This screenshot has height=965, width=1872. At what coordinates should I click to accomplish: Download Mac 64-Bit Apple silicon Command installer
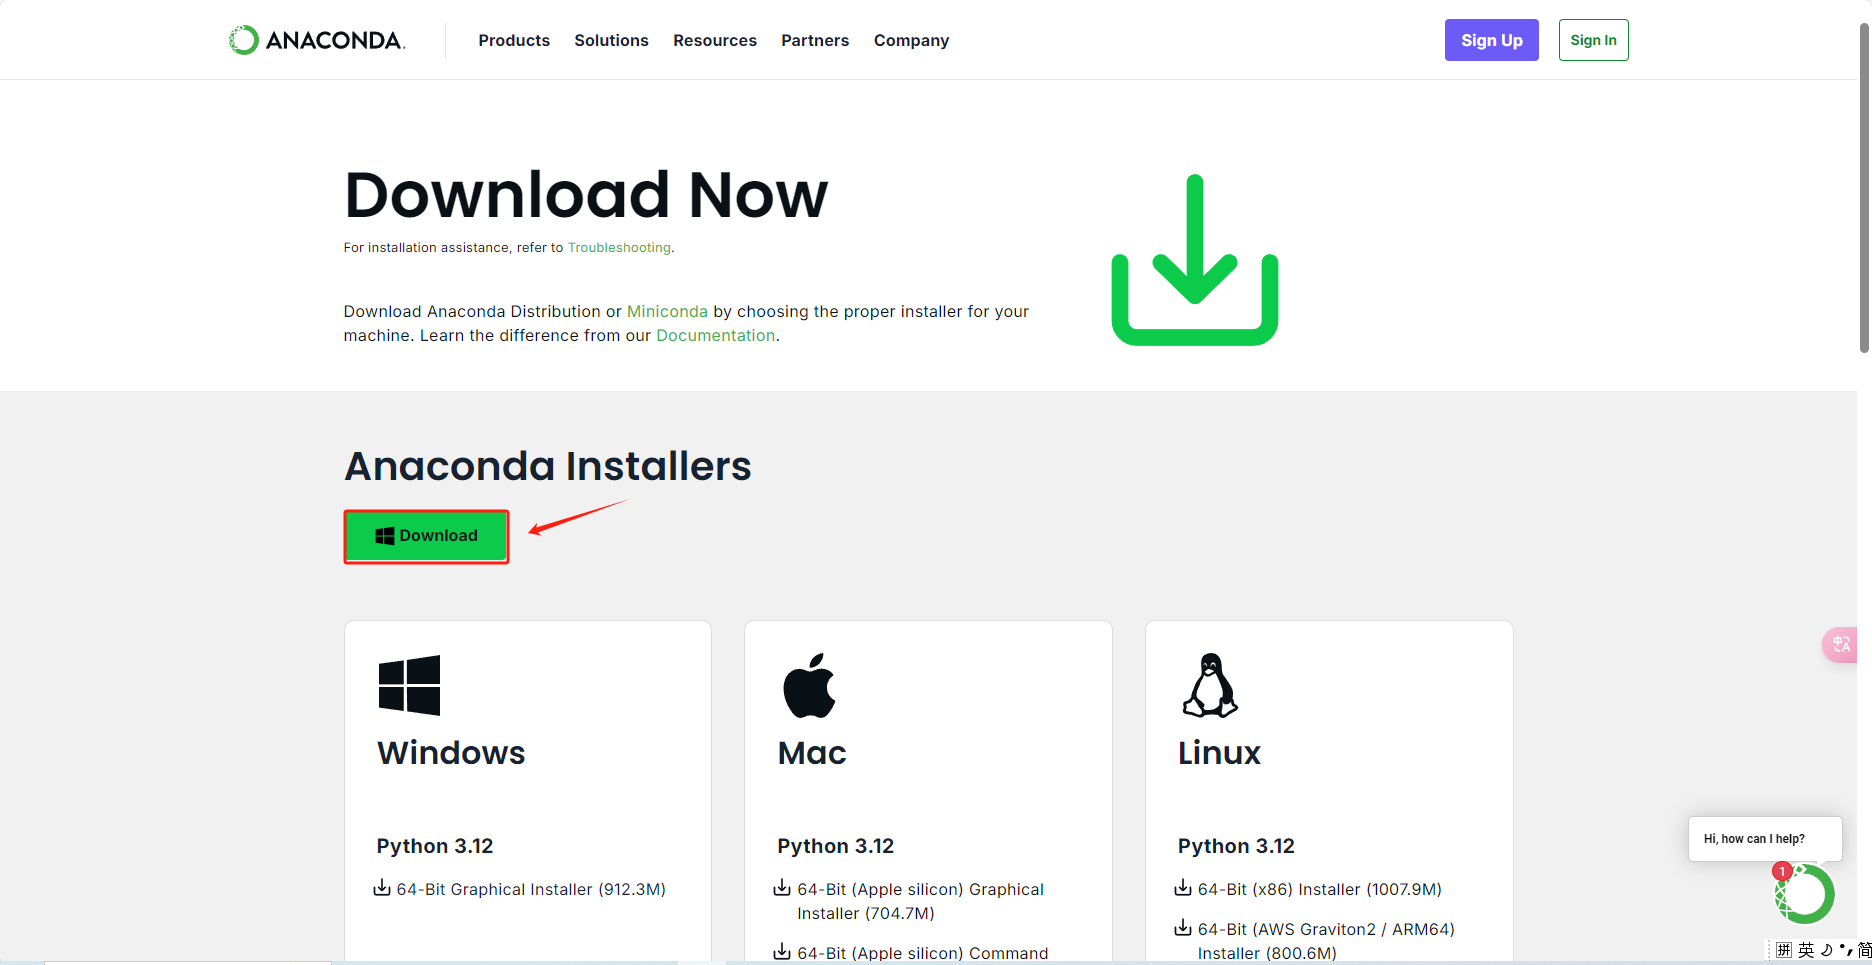point(922,953)
